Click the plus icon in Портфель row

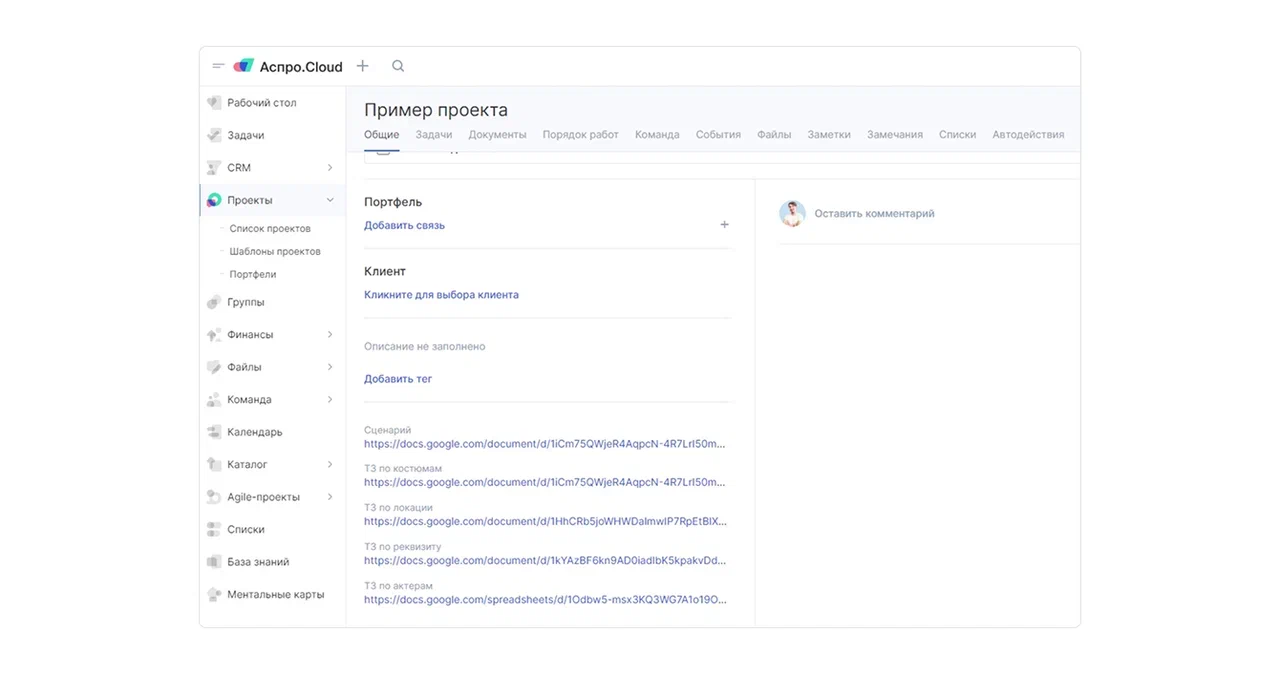pos(725,225)
